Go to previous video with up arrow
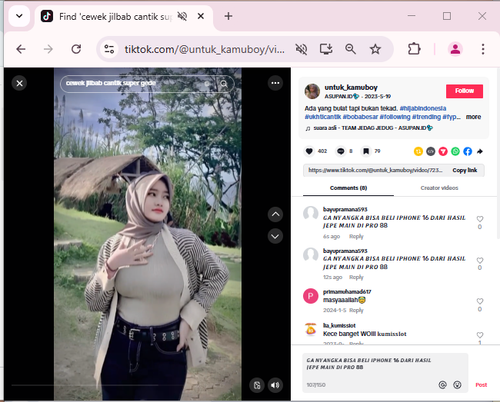 click(275, 214)
